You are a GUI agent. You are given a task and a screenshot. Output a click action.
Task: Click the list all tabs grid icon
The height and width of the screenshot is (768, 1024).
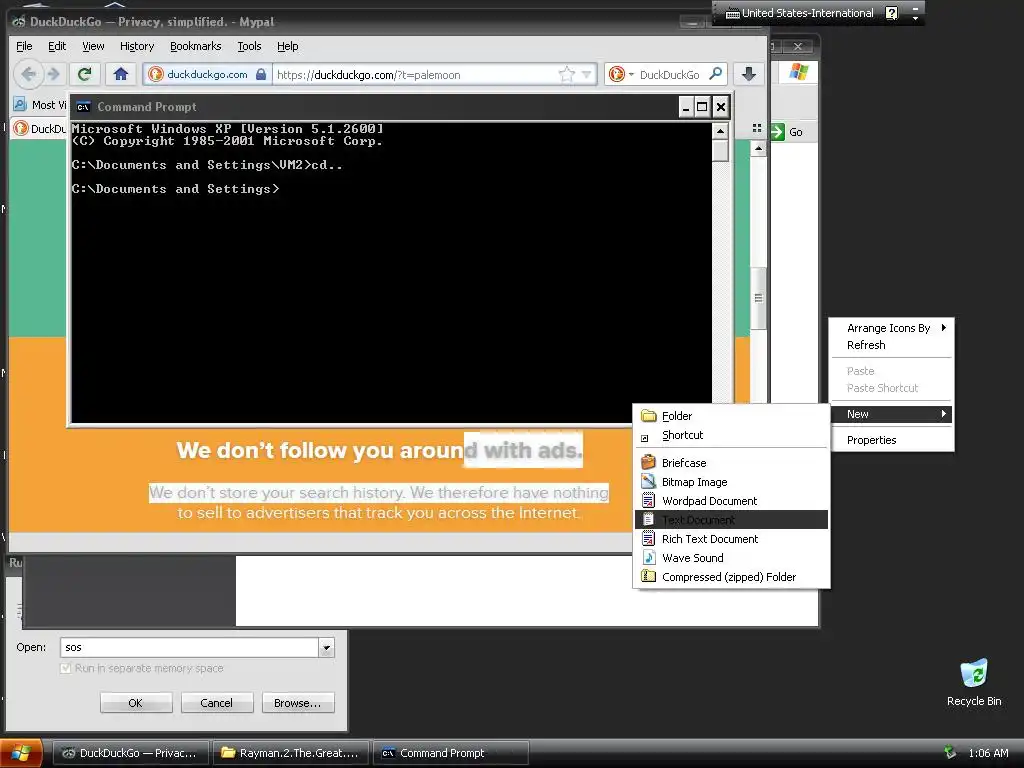tap(757, 129)
